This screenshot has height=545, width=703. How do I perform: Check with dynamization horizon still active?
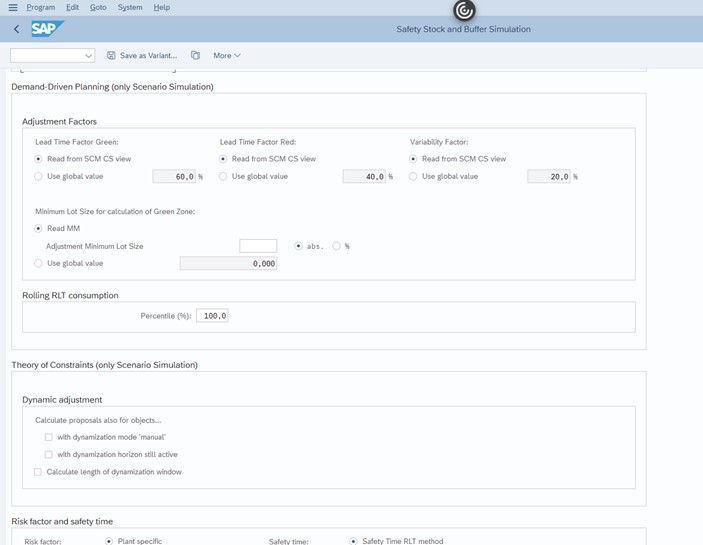[x=48, y=454]
